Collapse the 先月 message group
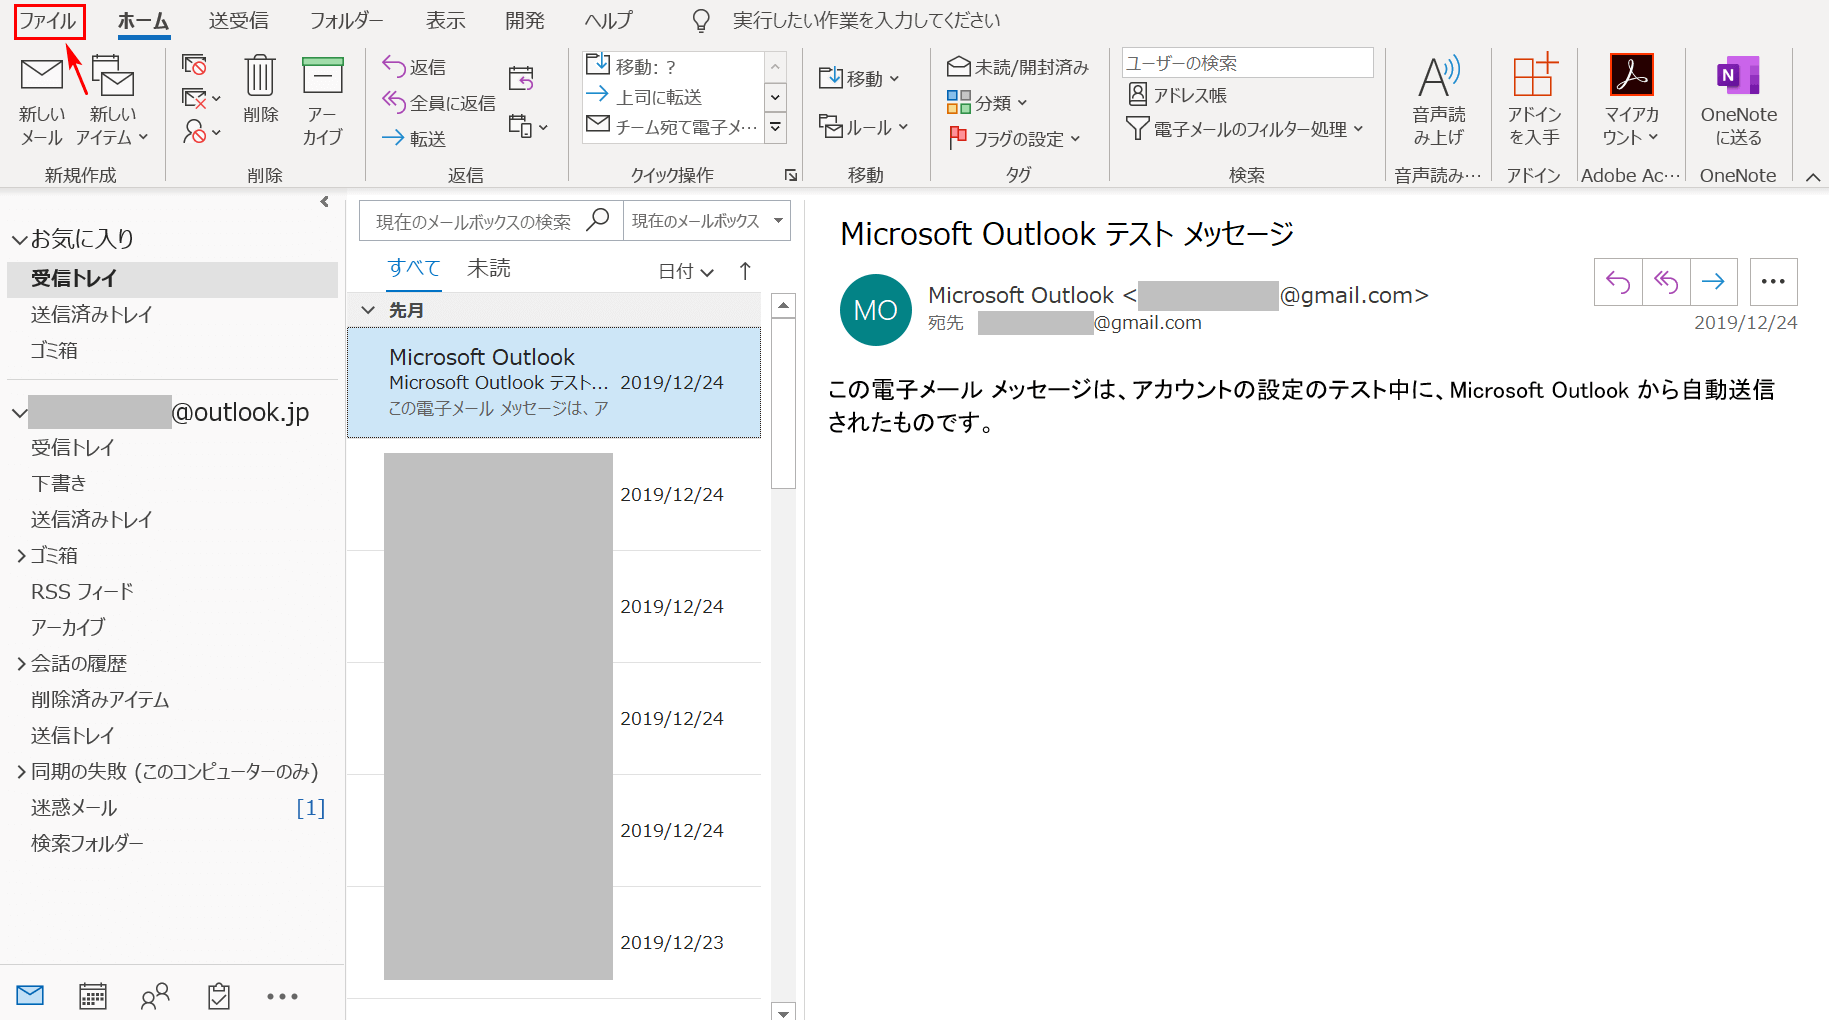The height and width of the screenshot is (1020, 1829). point(368,310)
